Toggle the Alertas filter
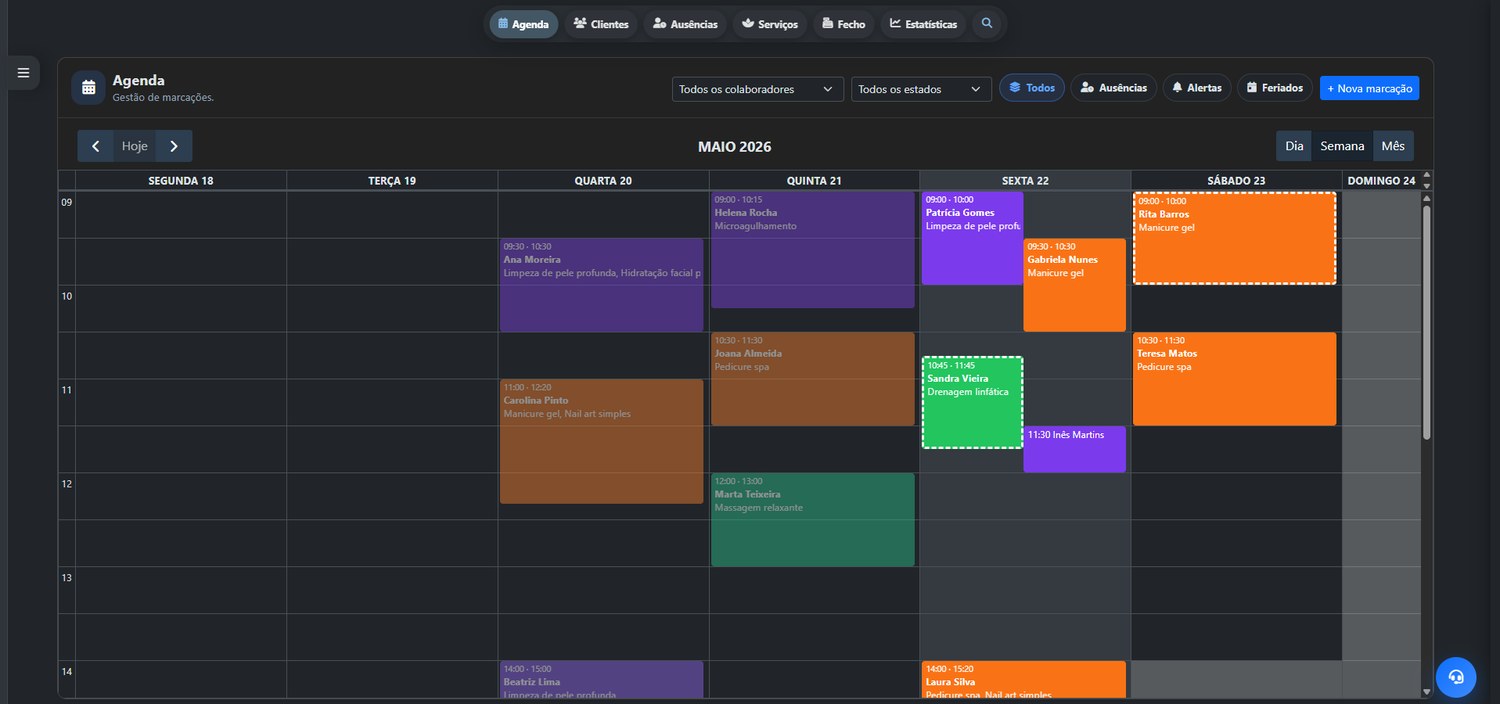Image resolution: width=1500 pixels, height=704 pixels. coord(1197,88)
